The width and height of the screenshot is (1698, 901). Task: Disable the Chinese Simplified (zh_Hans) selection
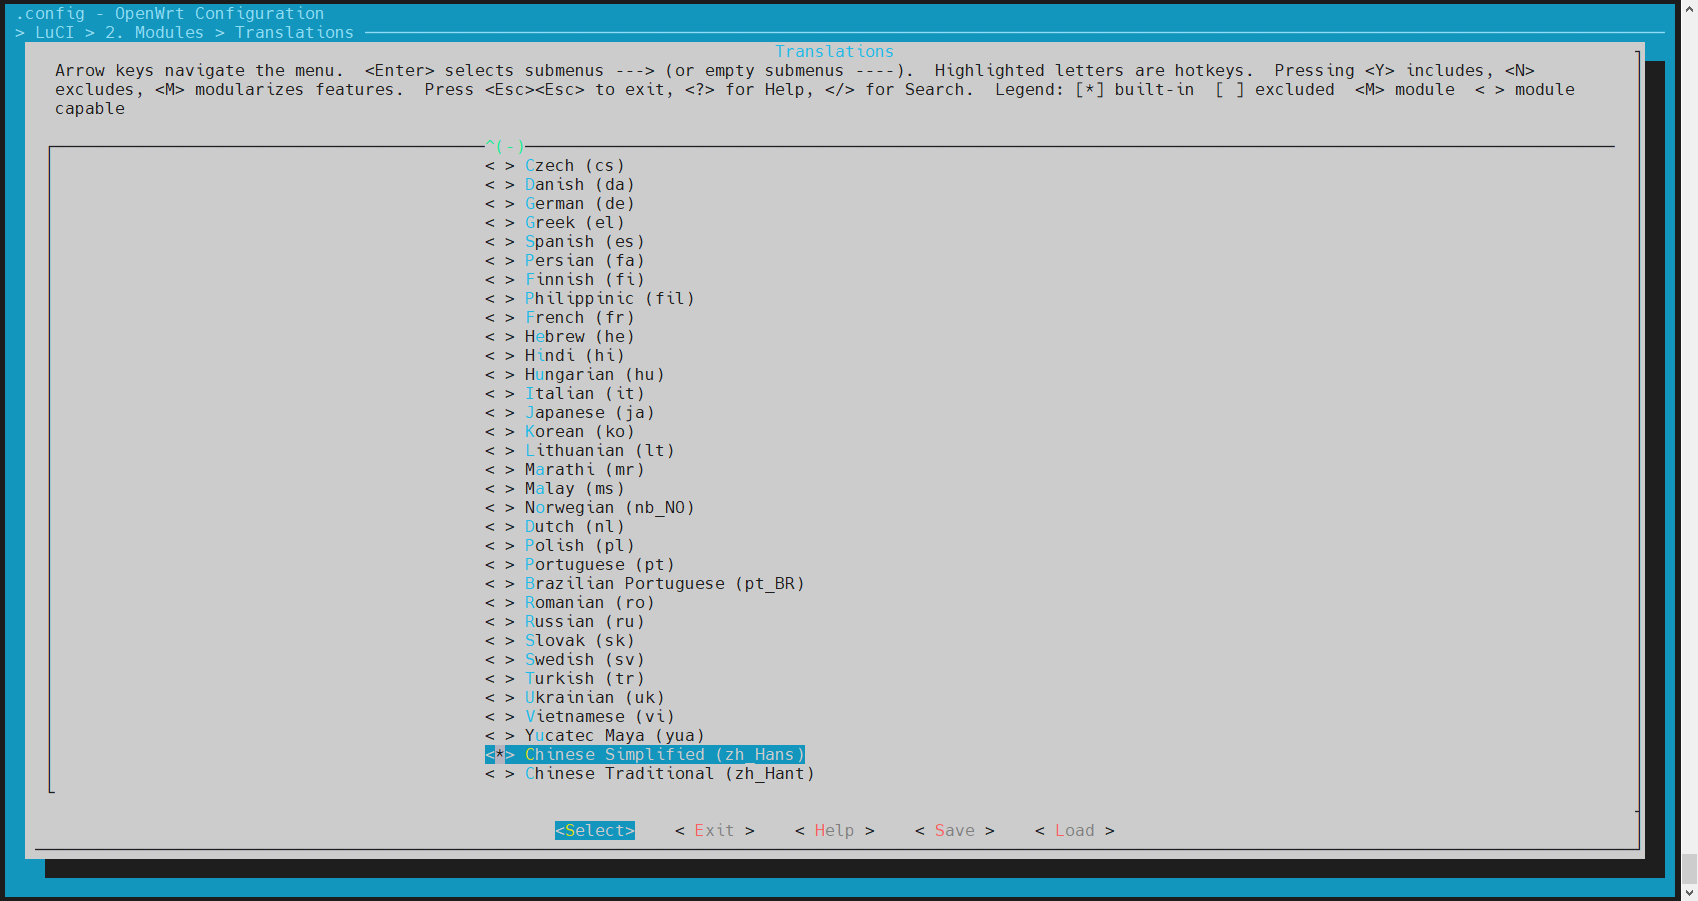pyautogui.click(x=499, y=755)
